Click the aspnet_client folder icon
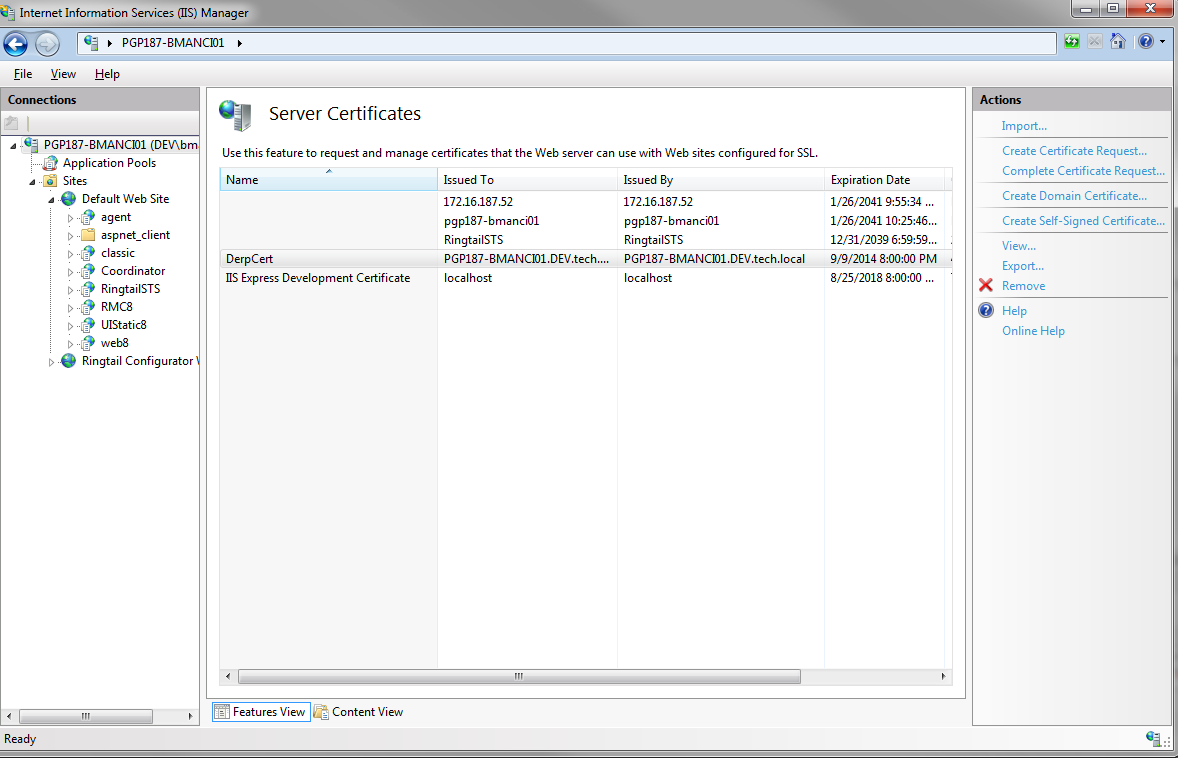Screen dimensions: 1178x758 click(x=88, y=235)
